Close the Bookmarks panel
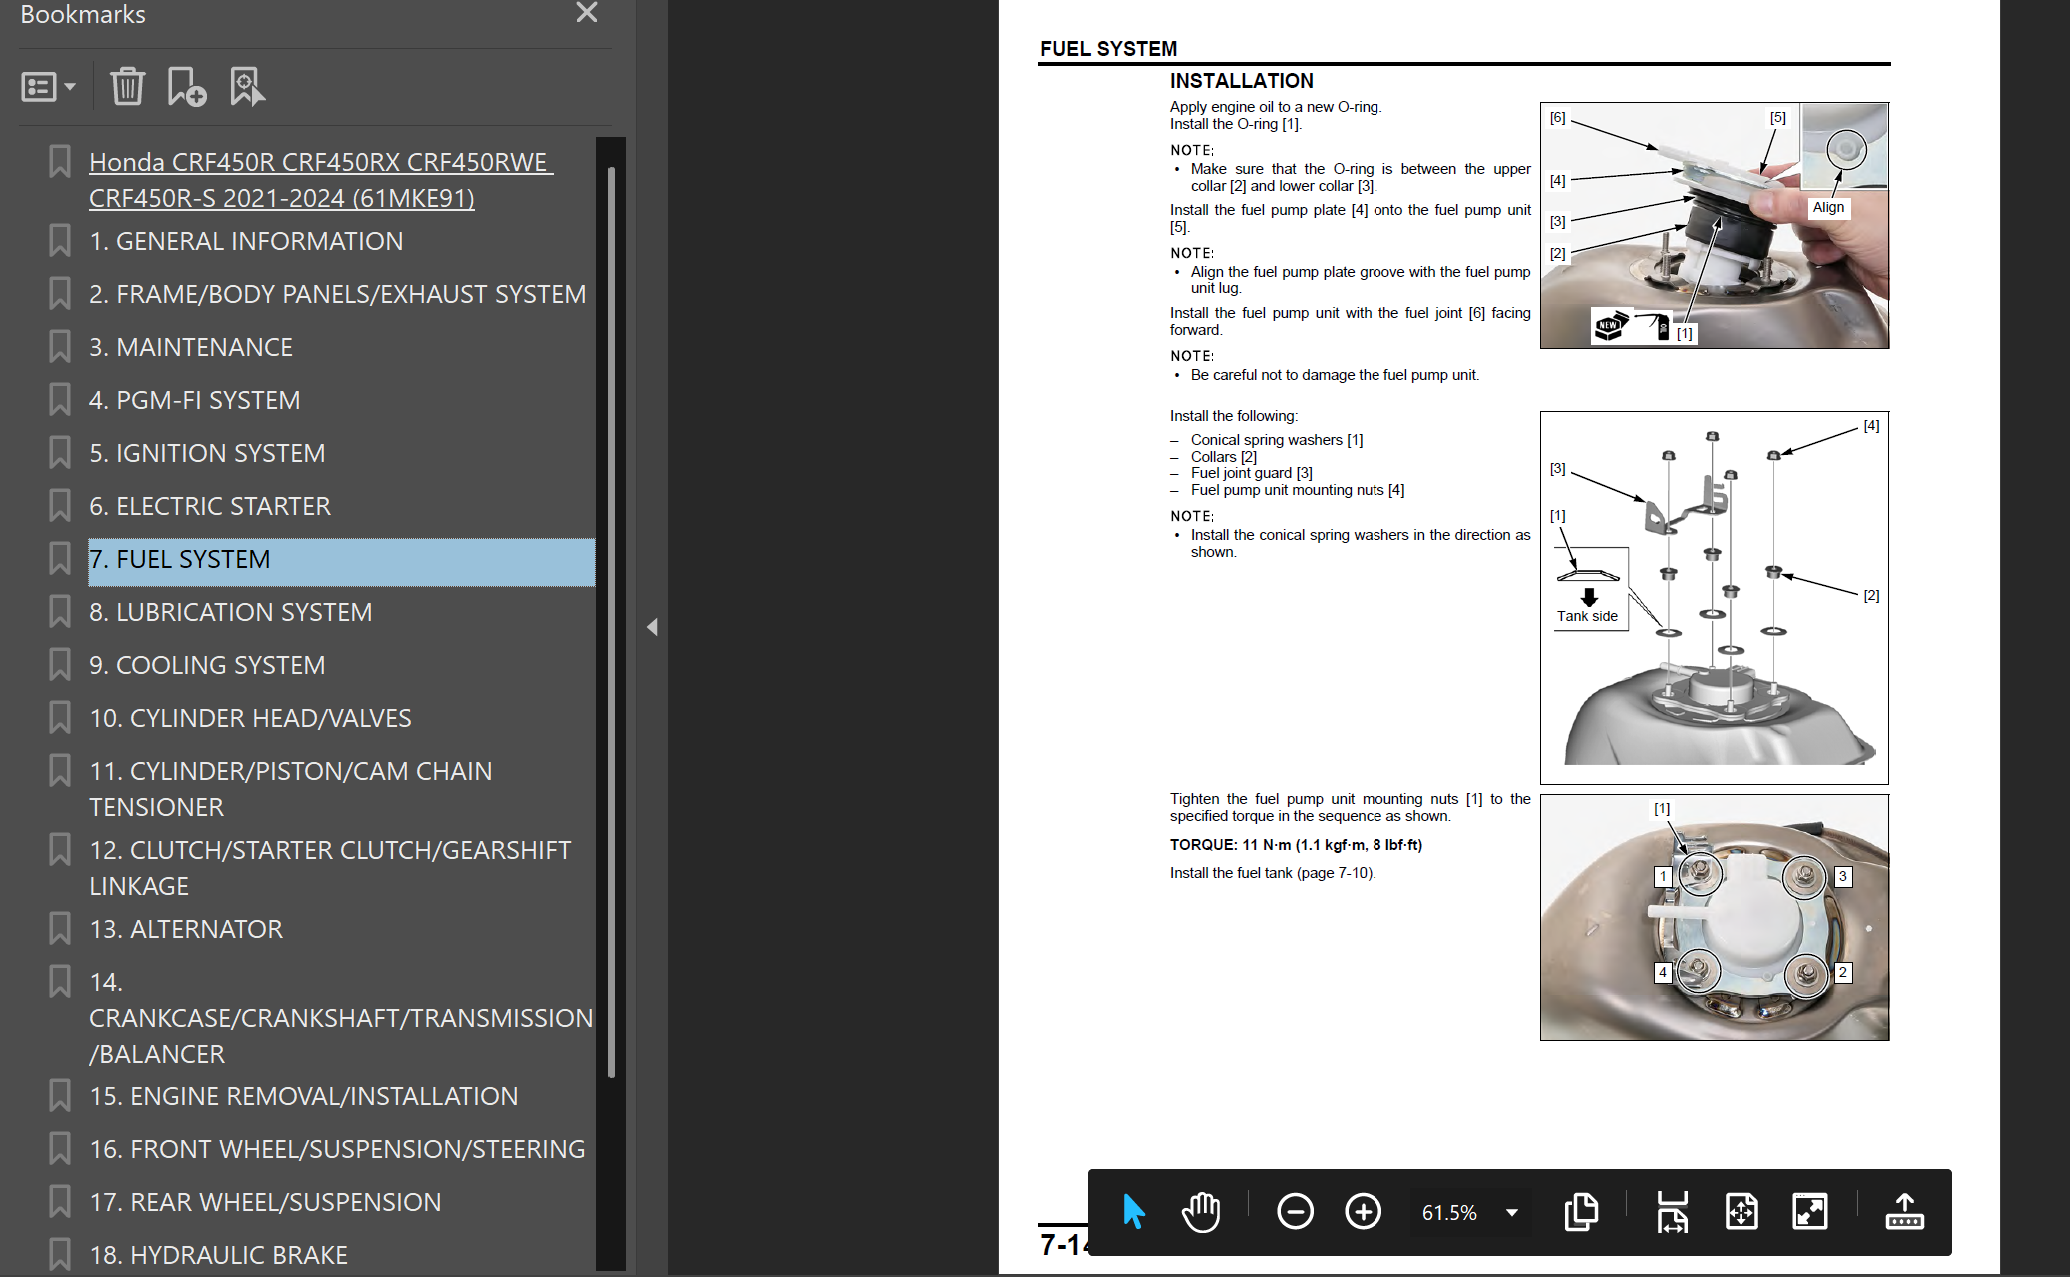Viewport: 2070px width, 1277px height. coord(587,13)
